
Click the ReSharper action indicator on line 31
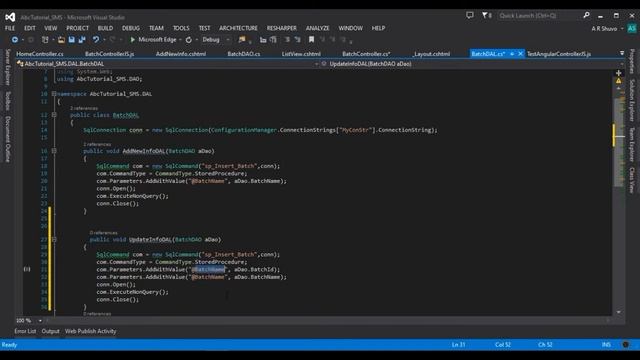point(27,269)
